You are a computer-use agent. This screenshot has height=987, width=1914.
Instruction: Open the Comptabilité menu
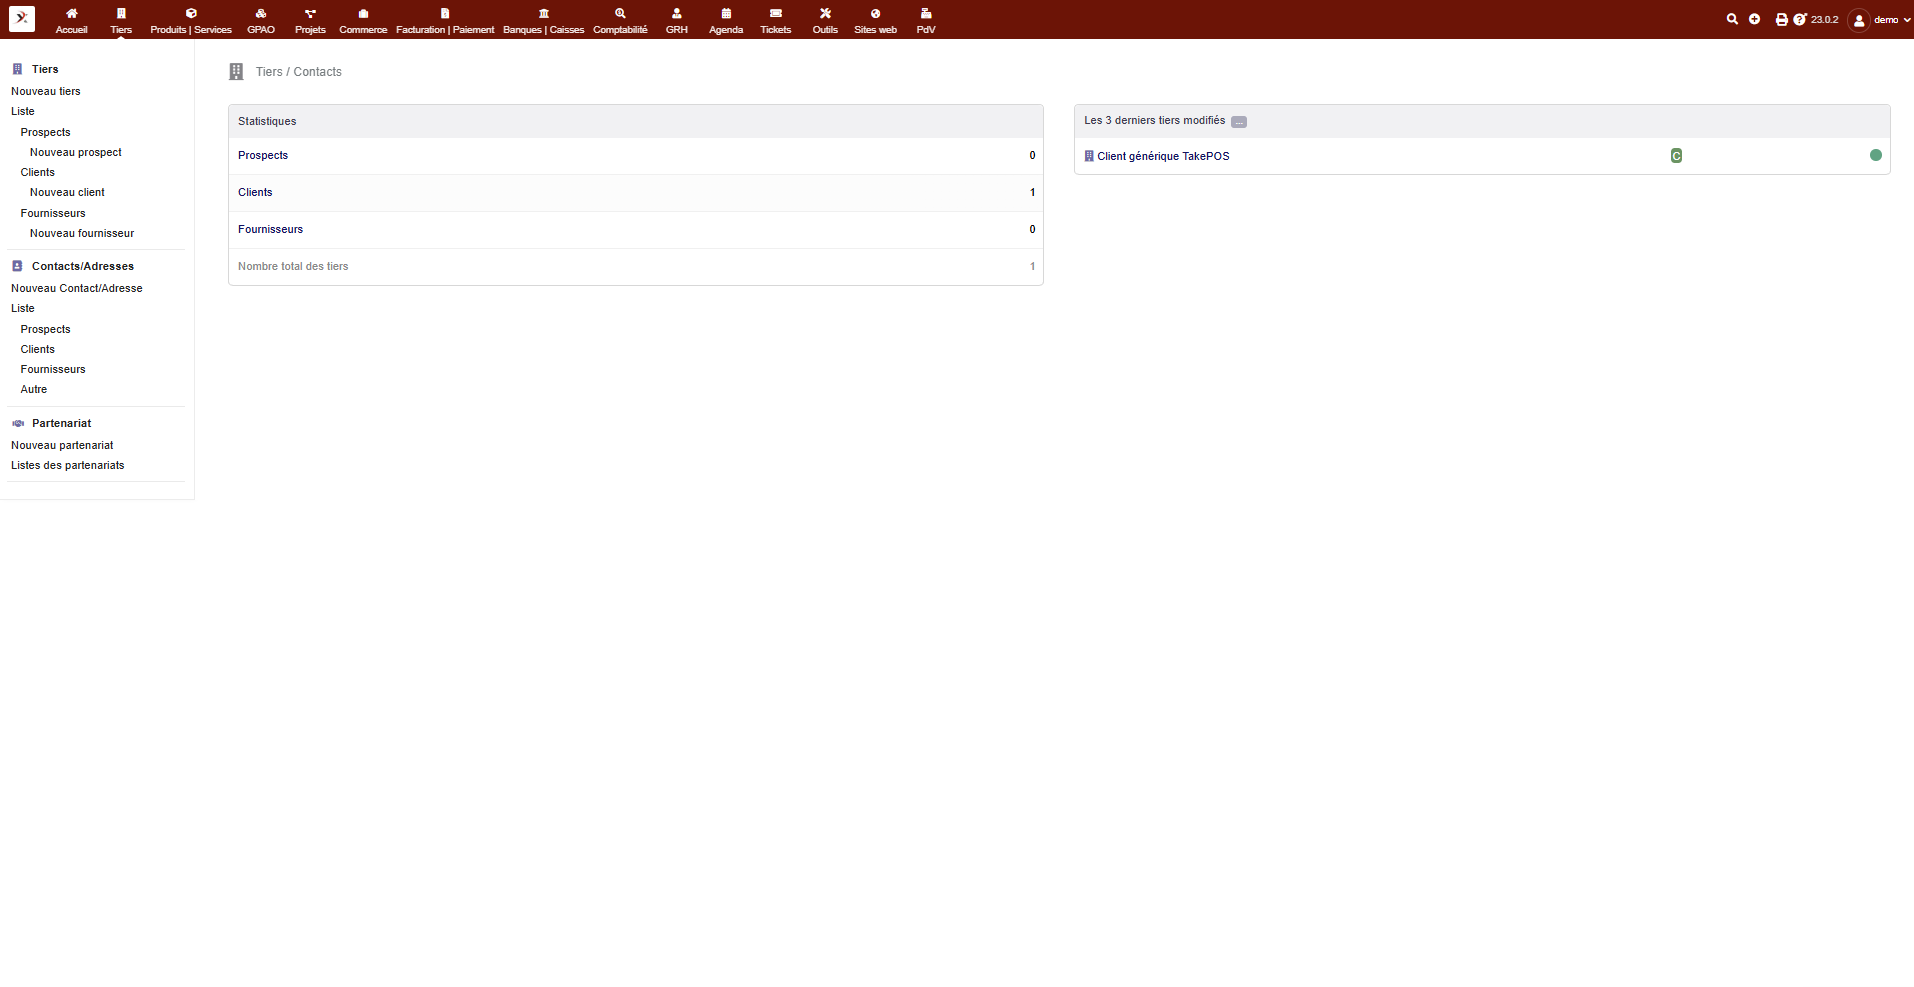click(620, 20)
